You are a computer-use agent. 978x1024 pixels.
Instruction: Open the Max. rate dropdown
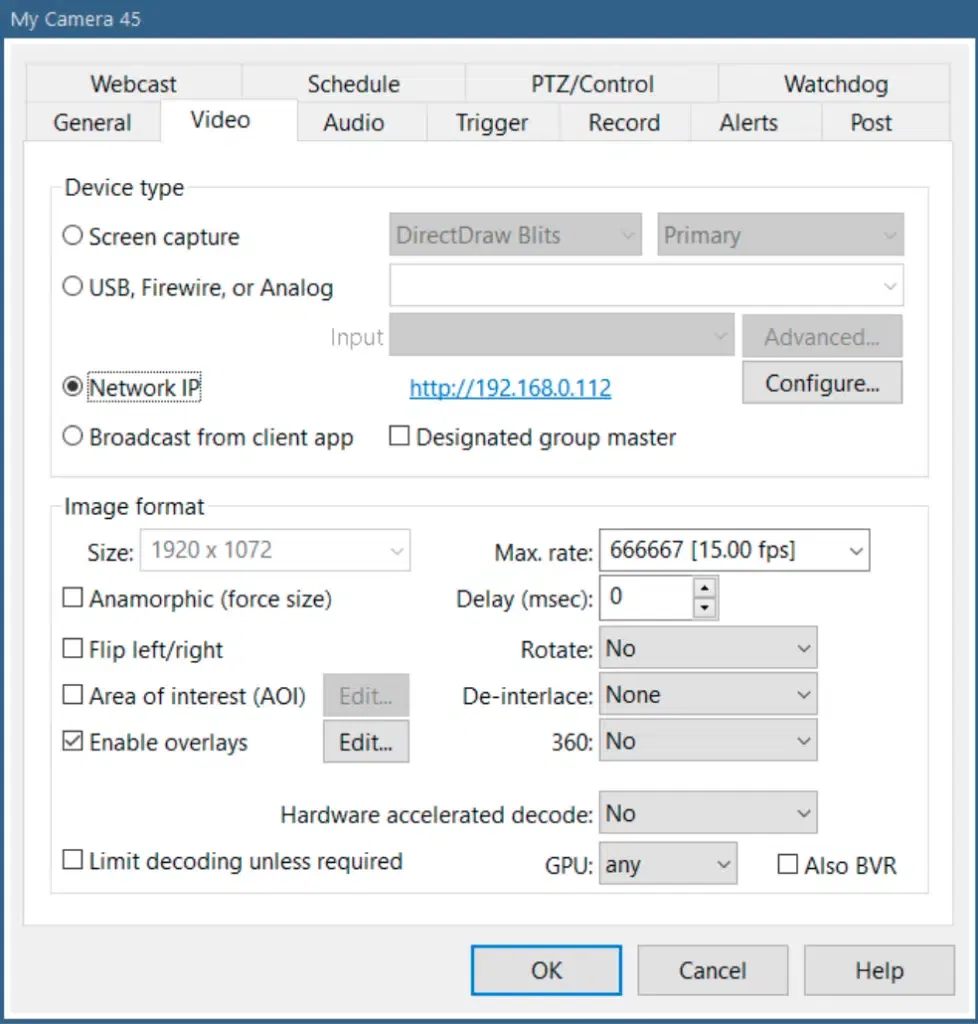734,550
